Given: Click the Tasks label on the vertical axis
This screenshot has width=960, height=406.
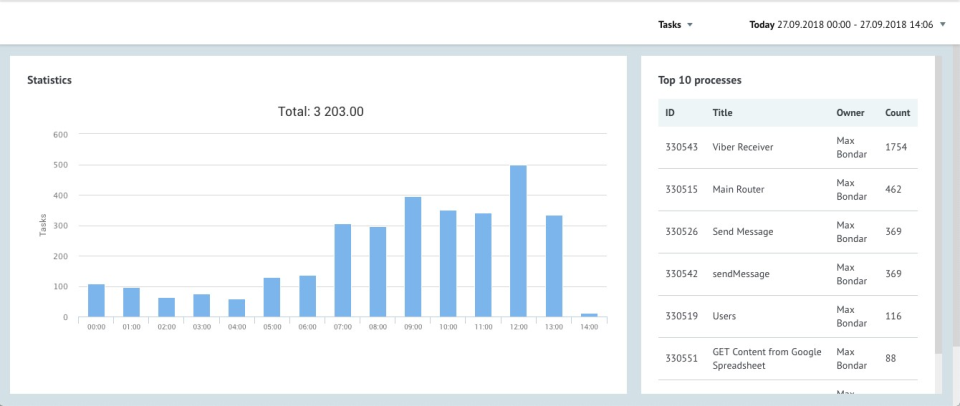Looking at the screenshot, I should tap(43, 225).
